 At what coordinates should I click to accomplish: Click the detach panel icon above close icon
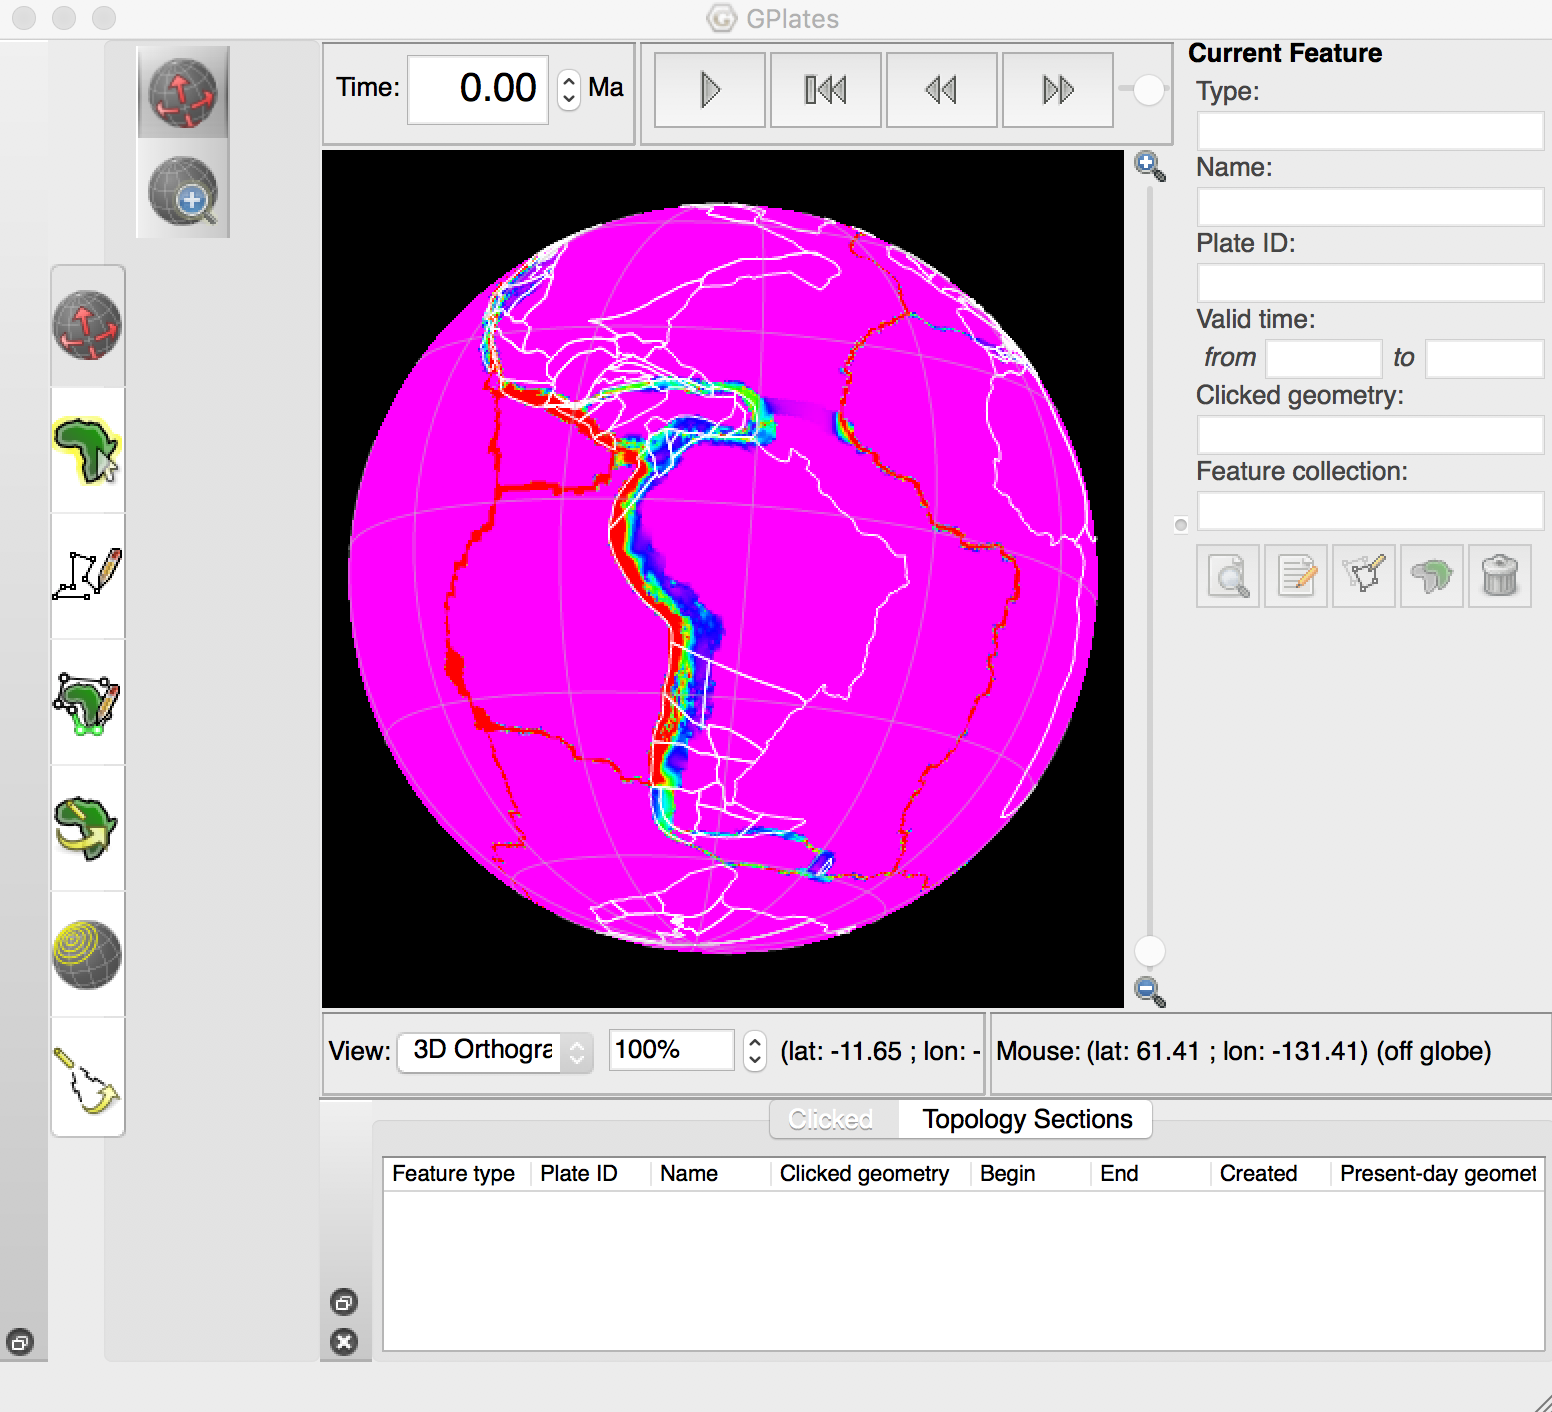tap(344, 1302)
